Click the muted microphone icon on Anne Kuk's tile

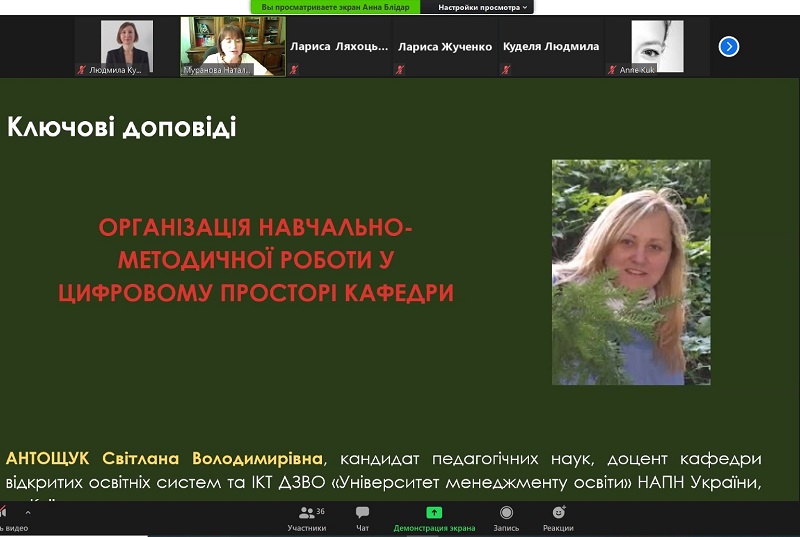pos(613,70)
